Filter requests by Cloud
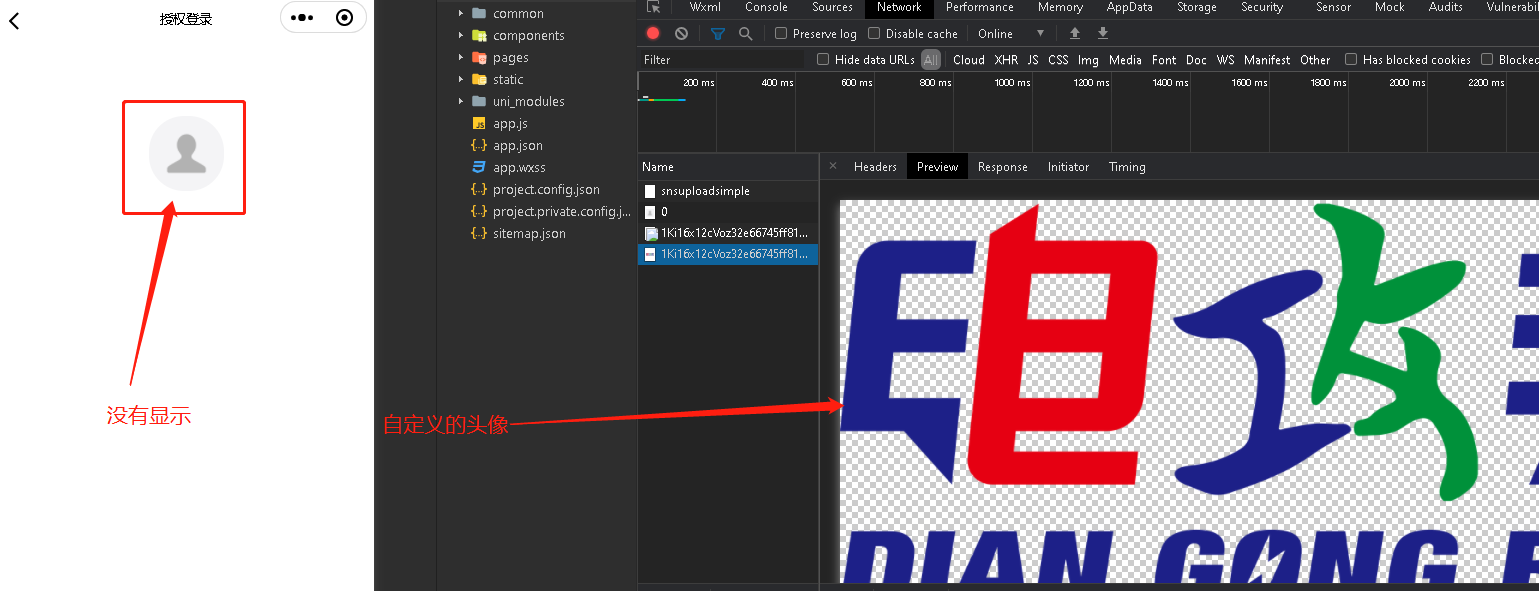Screen dimensions: 1539x591 click(969, 60)
